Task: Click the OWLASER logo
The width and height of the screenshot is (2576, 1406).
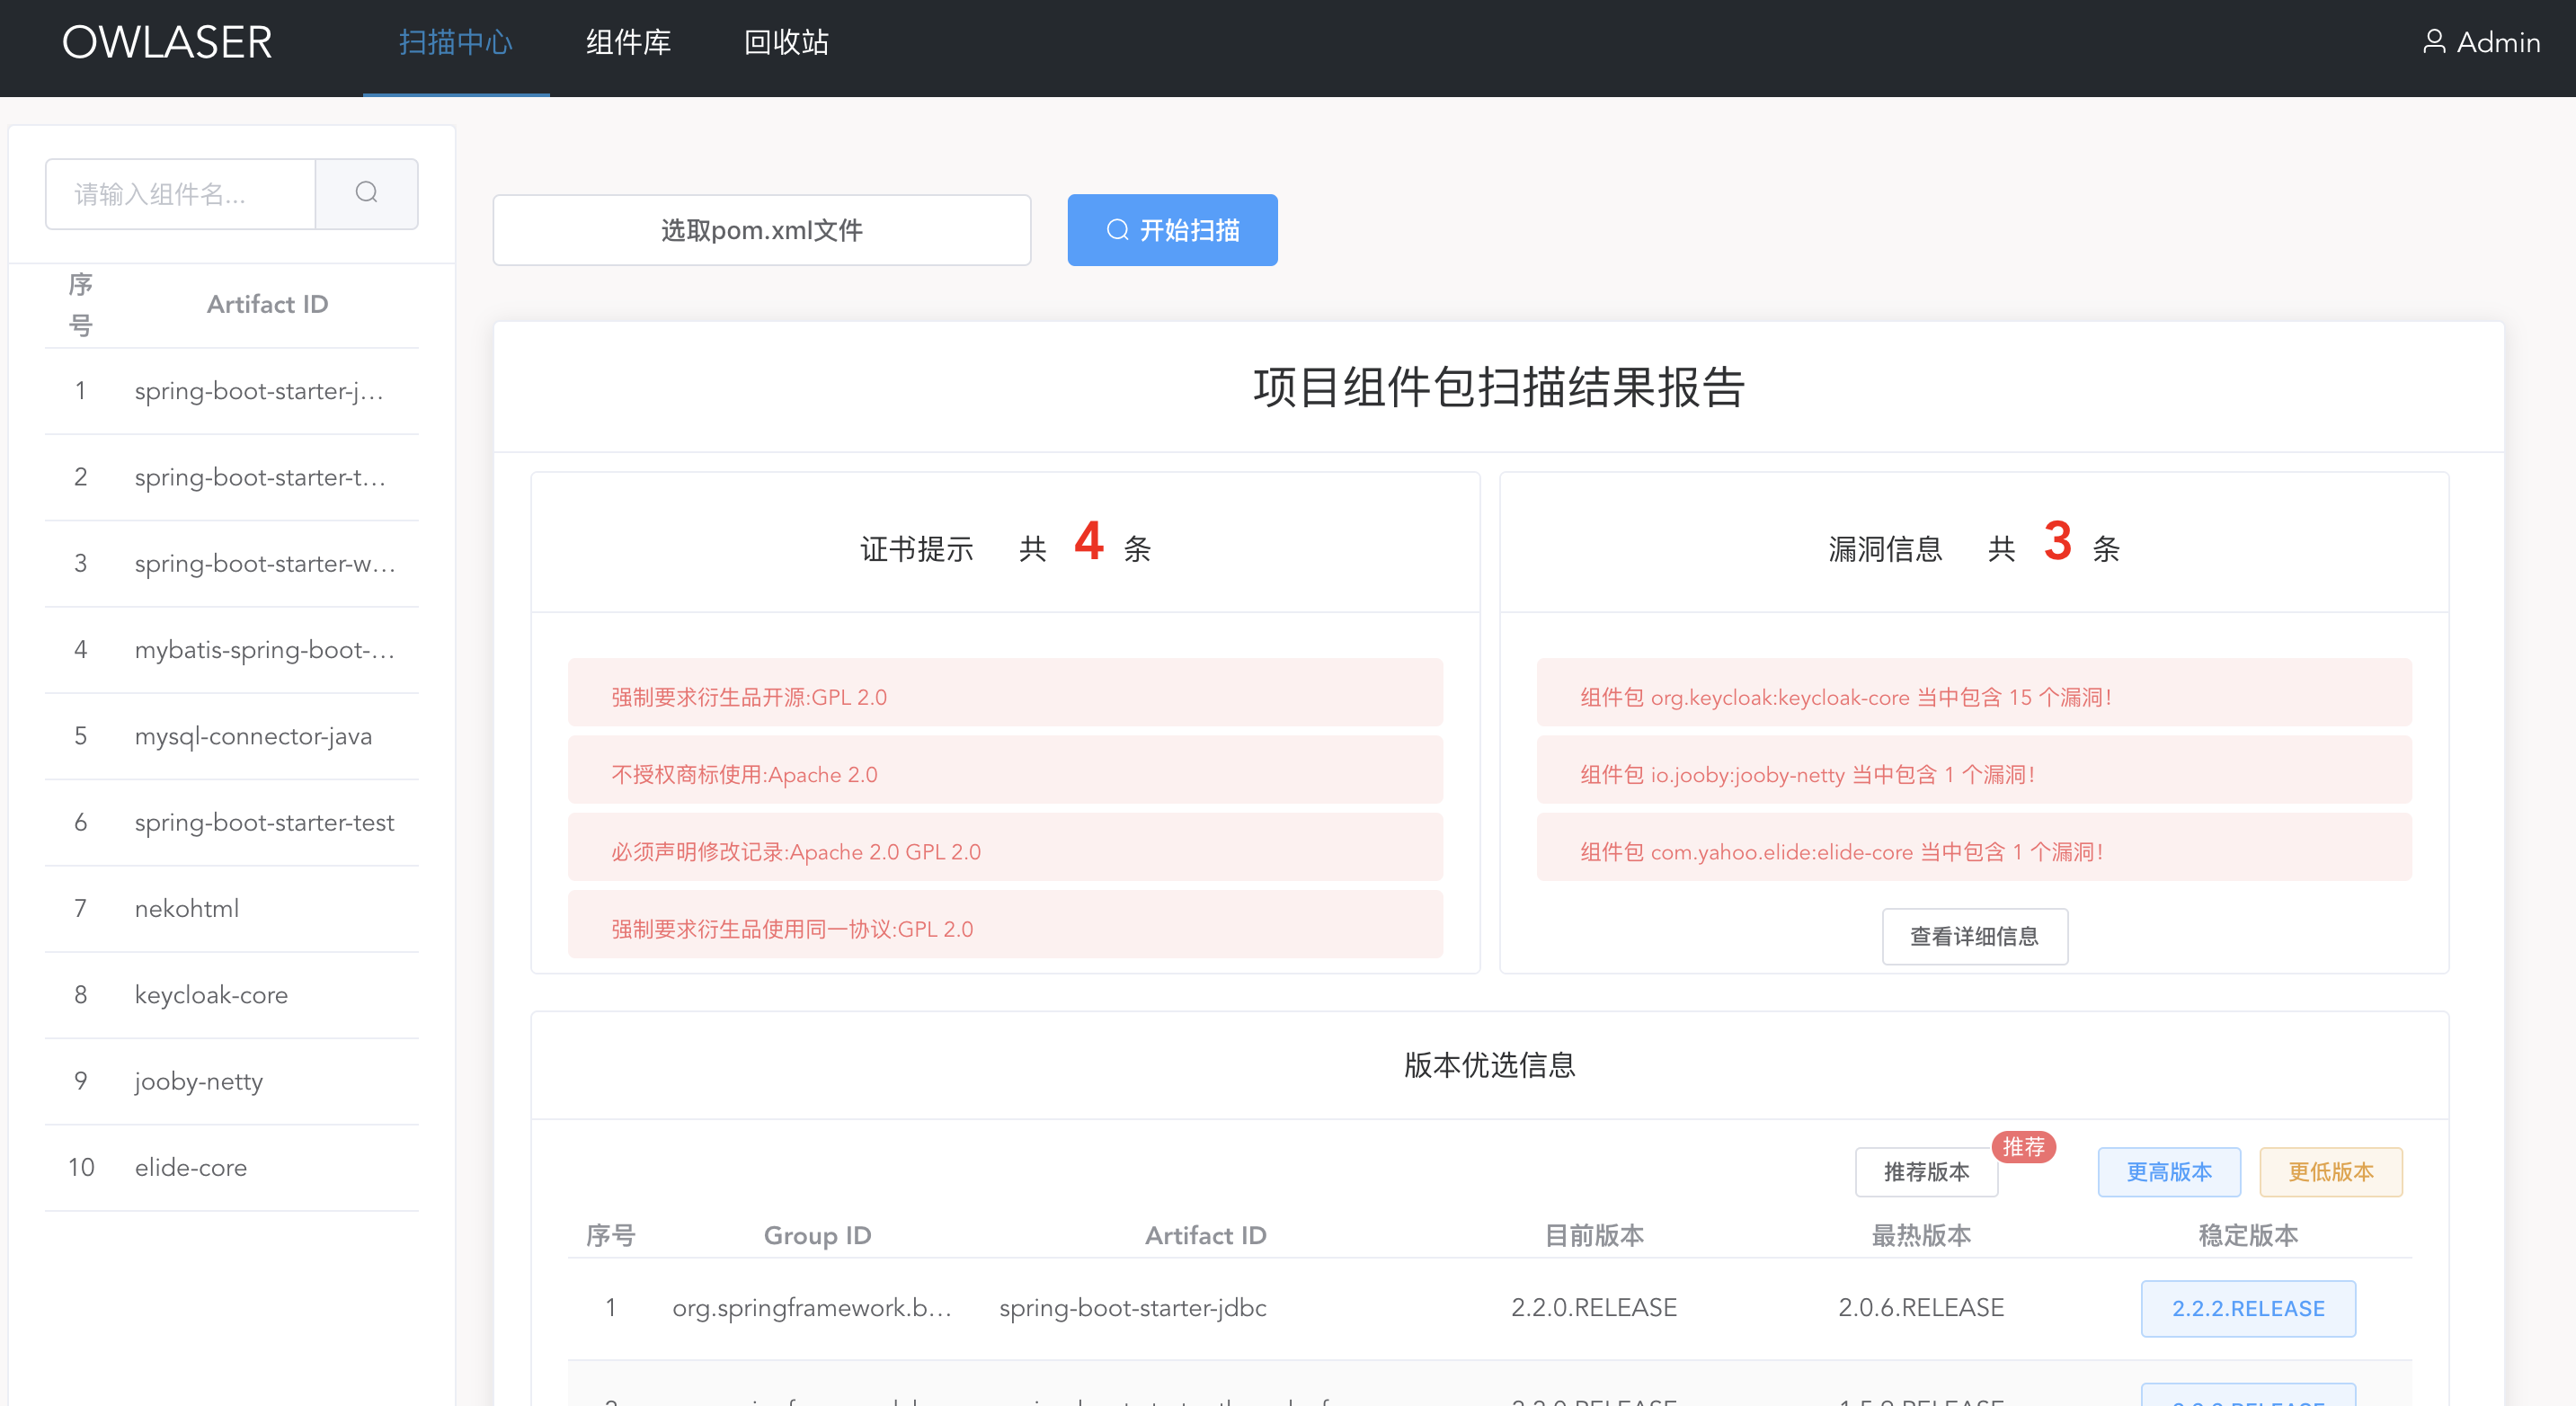Action: (167, 42)
